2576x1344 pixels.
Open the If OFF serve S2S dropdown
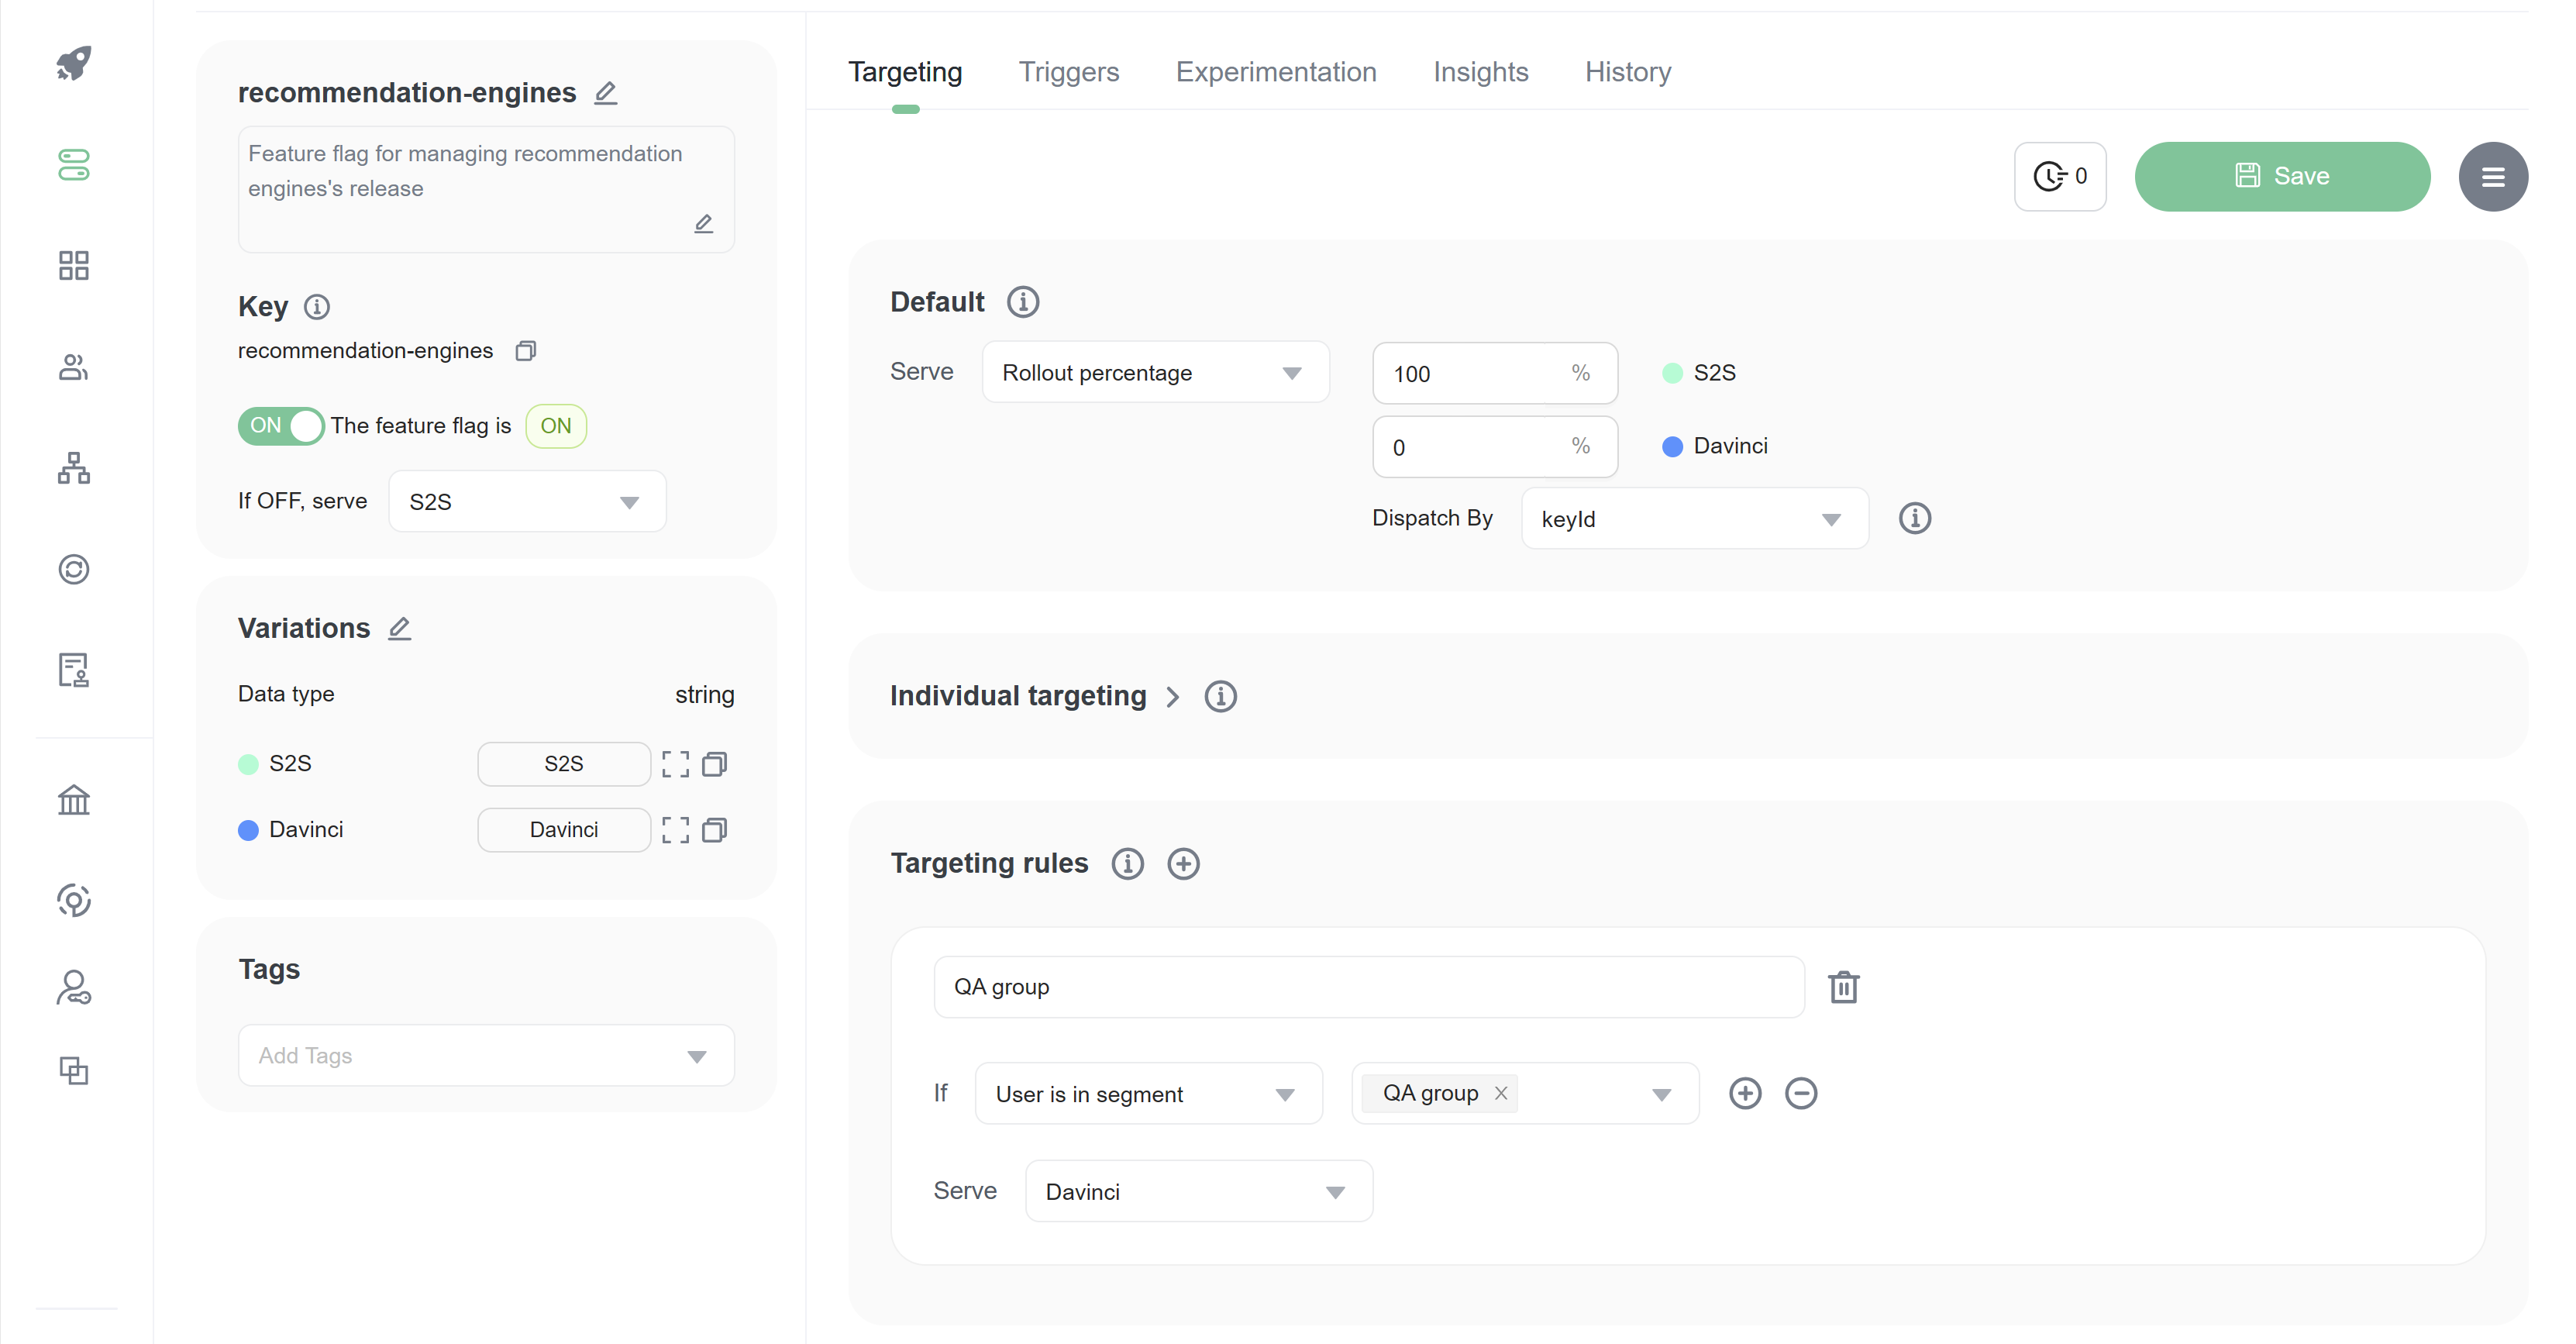click(527, 501)
